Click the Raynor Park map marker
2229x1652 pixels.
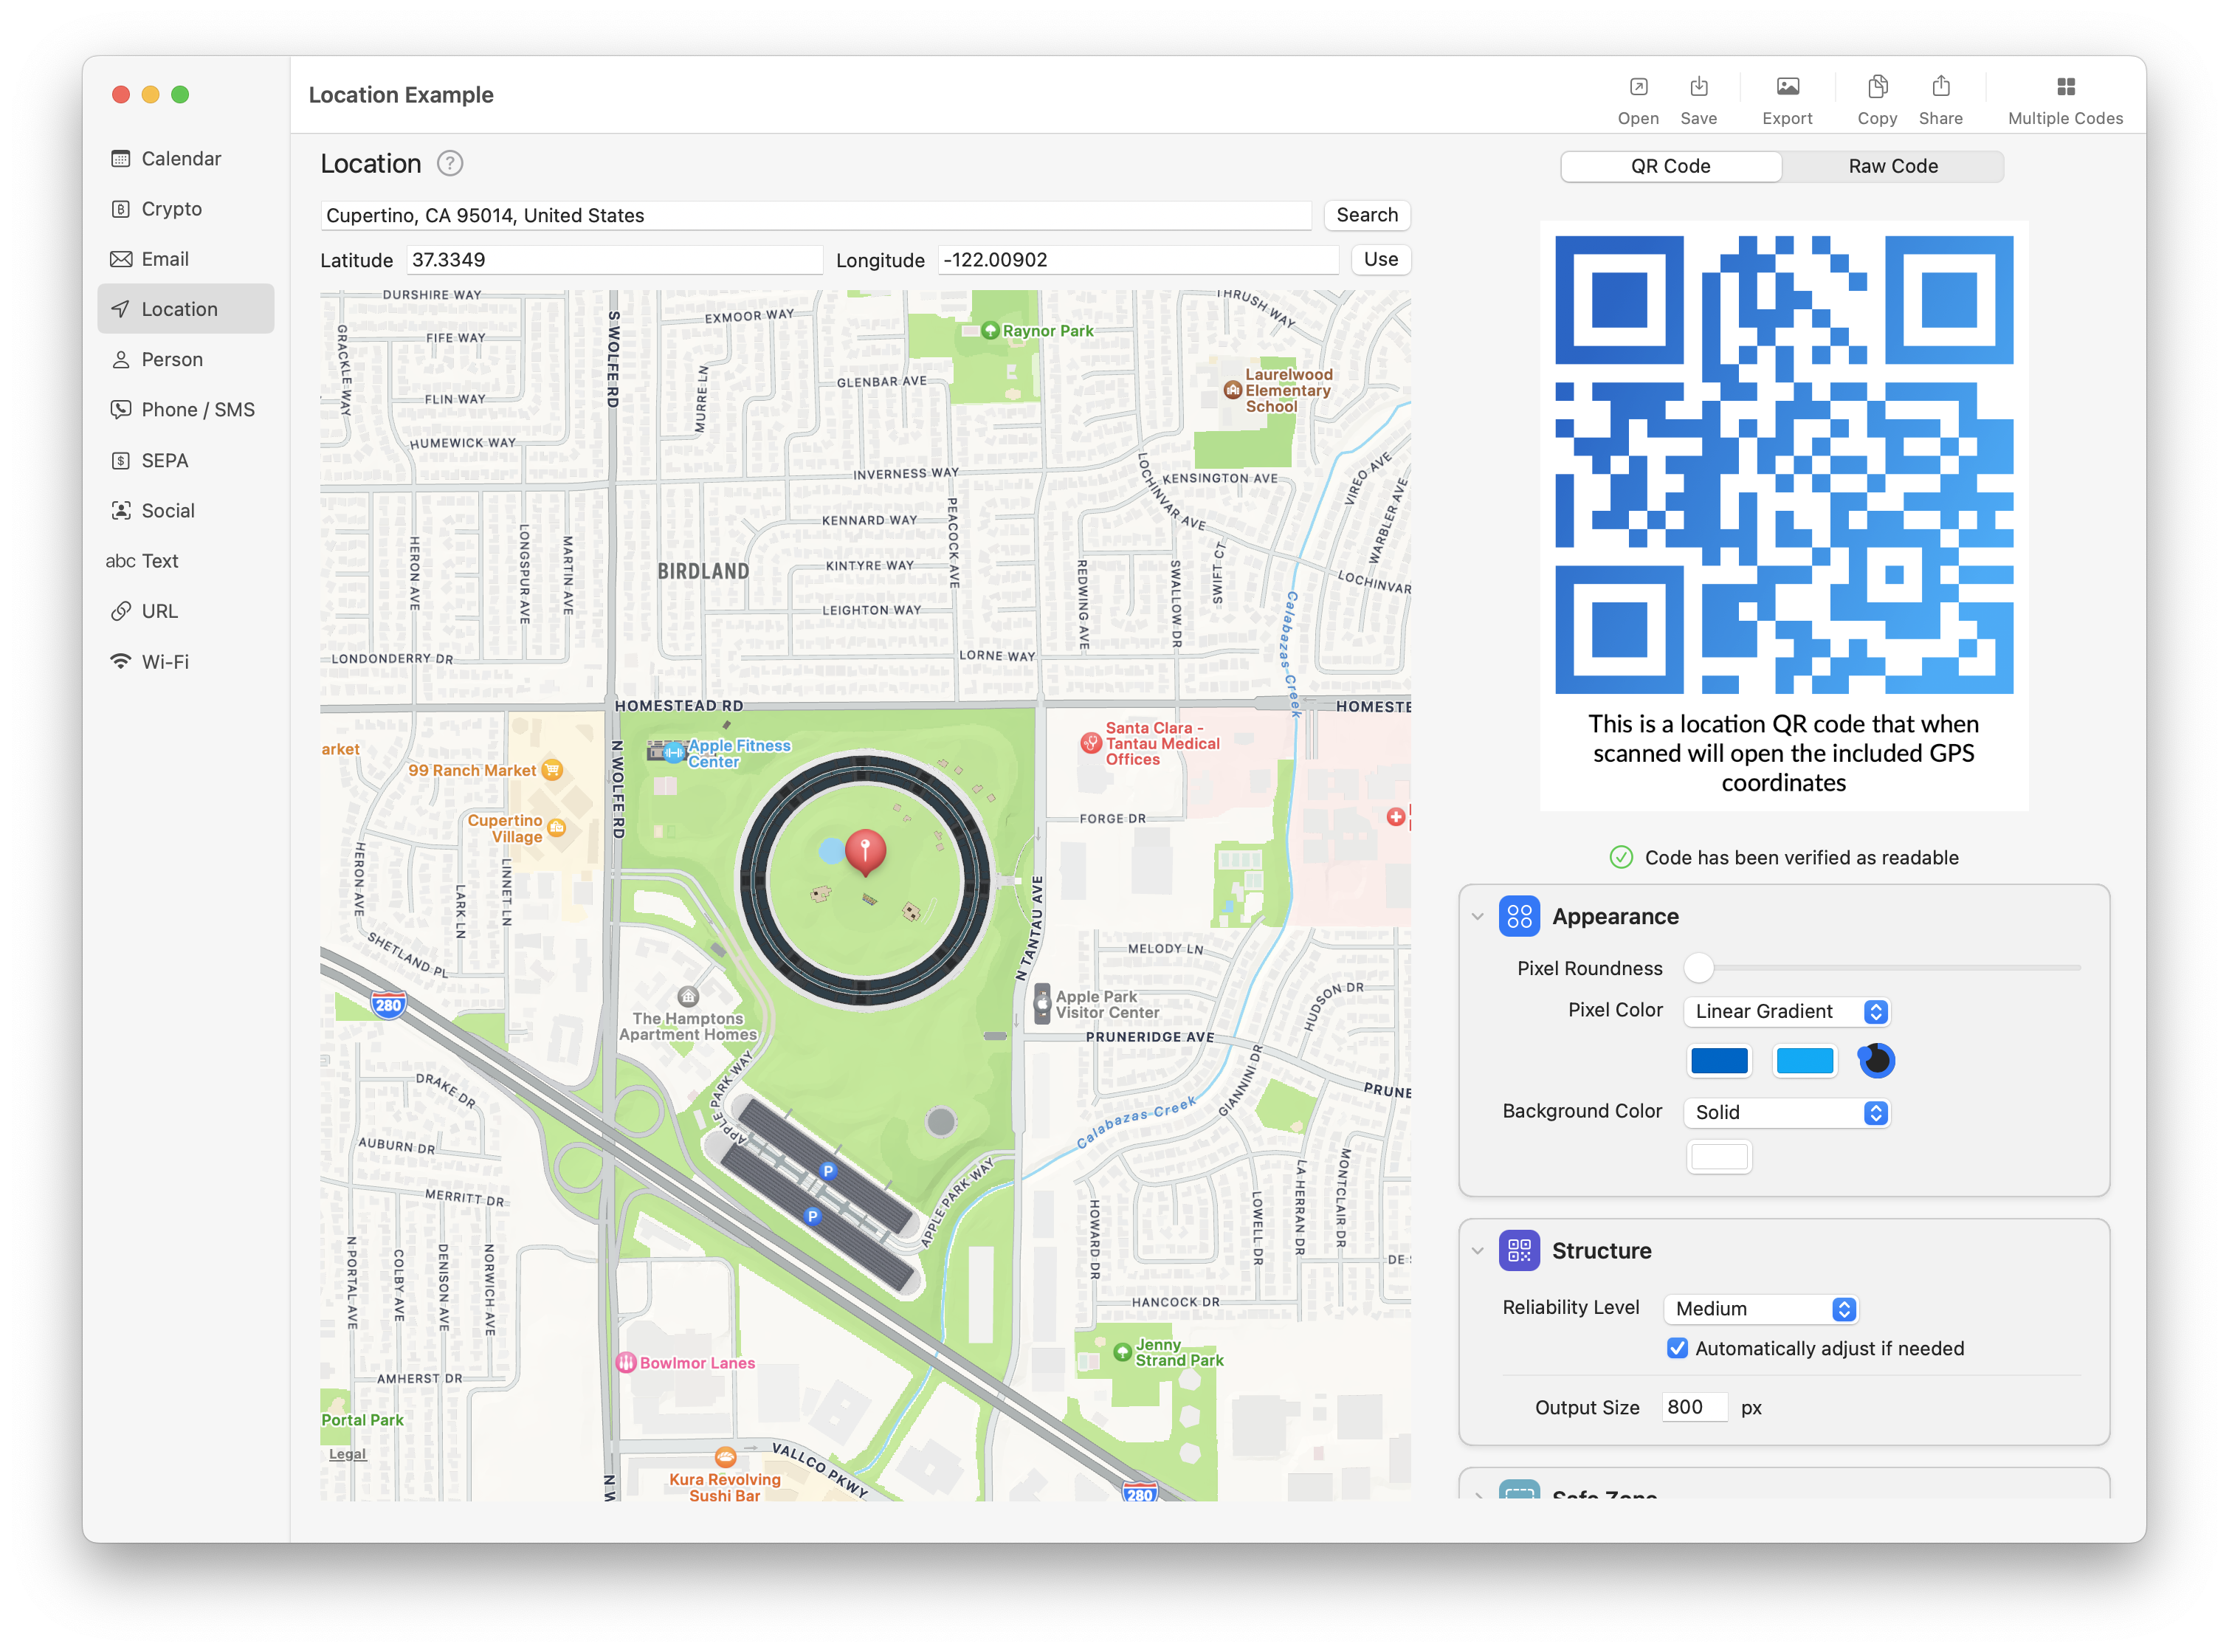[x=990, y=330]
